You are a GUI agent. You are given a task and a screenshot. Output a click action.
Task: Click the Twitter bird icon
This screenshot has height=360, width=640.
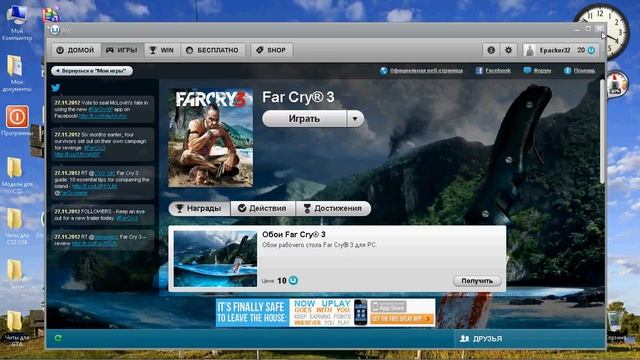point(56,87)
